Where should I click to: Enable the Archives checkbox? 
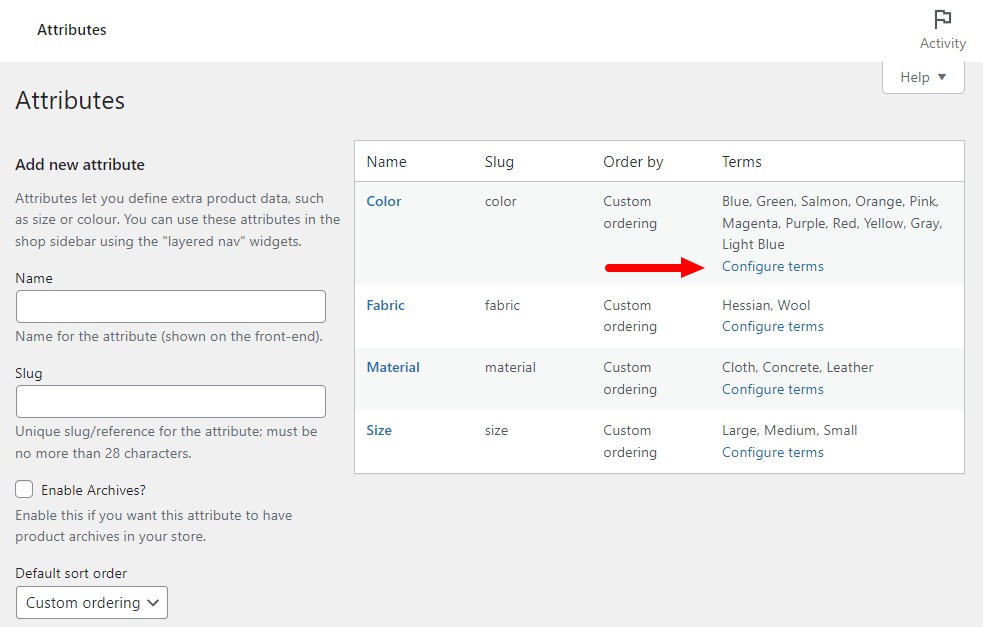[22, 489]
